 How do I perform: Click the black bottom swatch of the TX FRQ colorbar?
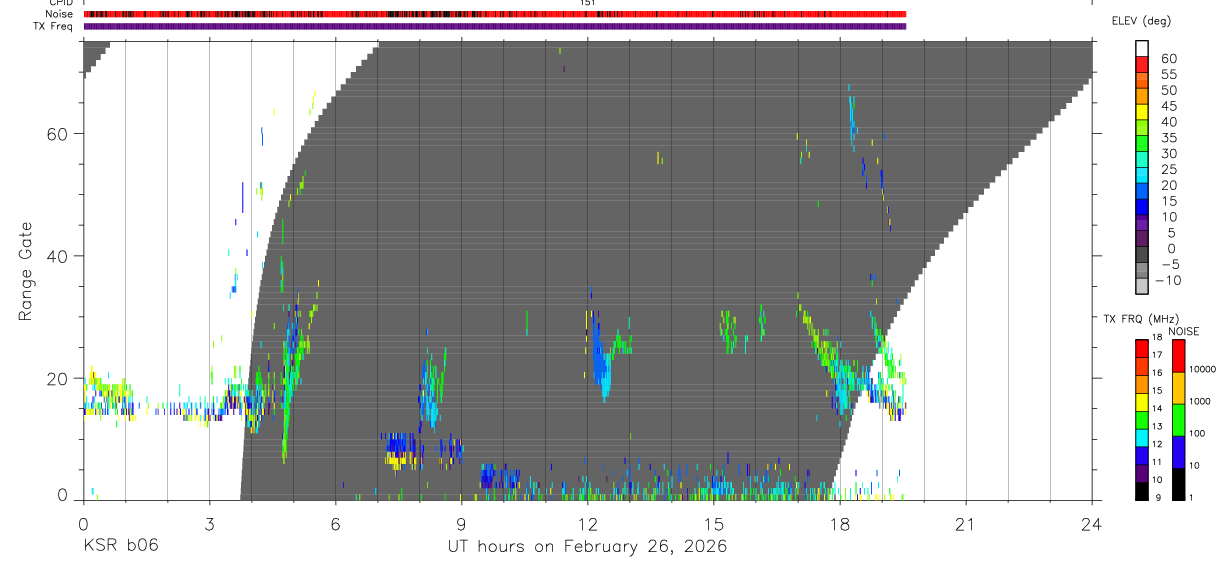click(1141, 491)
